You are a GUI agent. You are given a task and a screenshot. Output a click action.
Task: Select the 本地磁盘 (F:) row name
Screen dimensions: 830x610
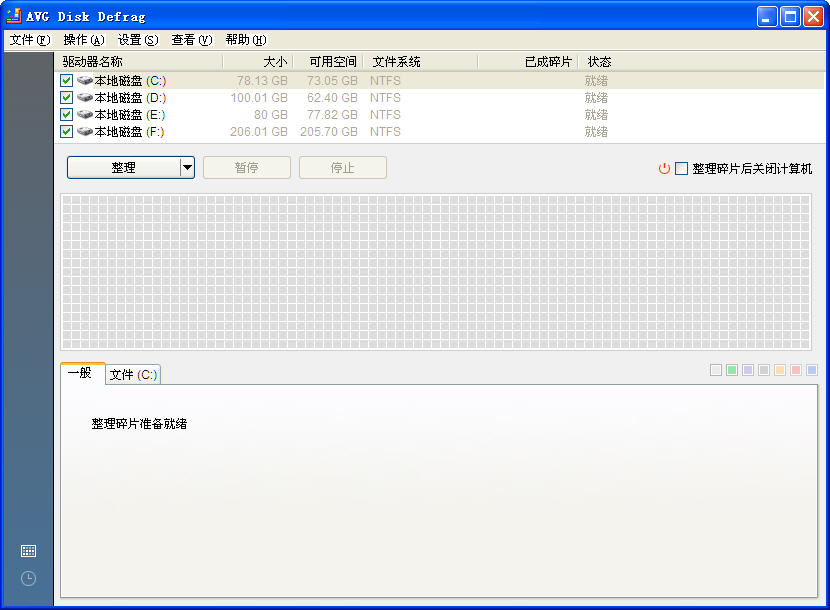(x=129, y=131)
